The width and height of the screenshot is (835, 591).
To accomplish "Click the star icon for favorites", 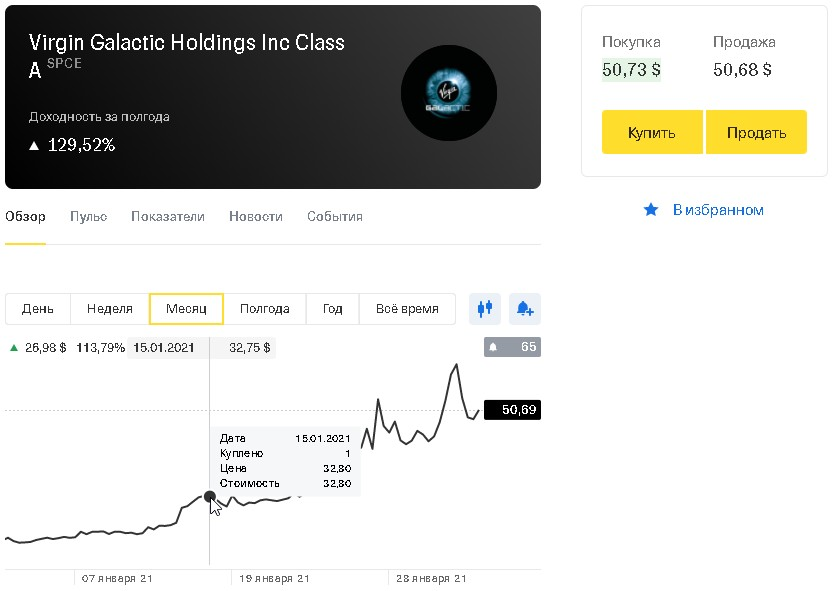I will pyautogui.click(x=651, y=210).
